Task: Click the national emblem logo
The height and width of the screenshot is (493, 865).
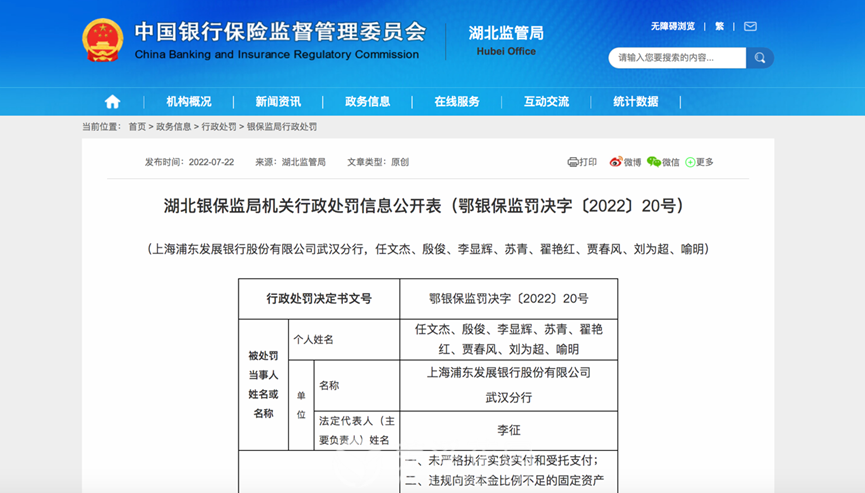Action: pos(103,40)
